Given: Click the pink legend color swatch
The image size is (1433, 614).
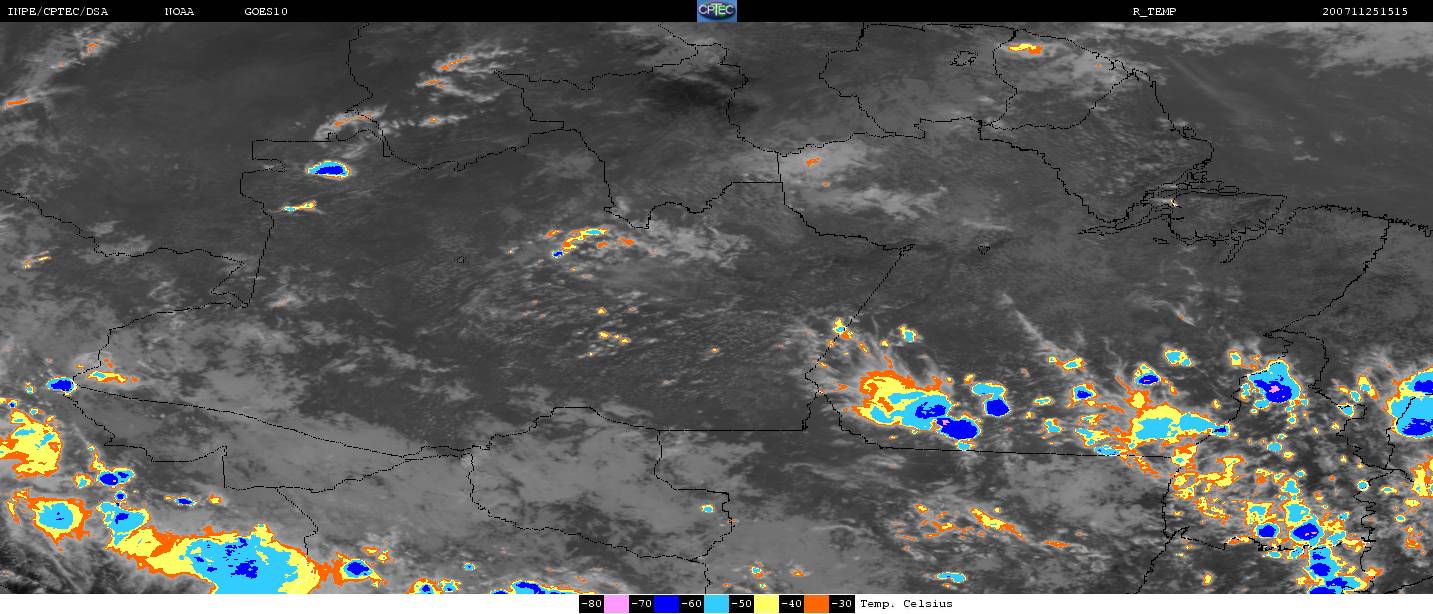Looking at the screenshot, I should tap(616, 604).
